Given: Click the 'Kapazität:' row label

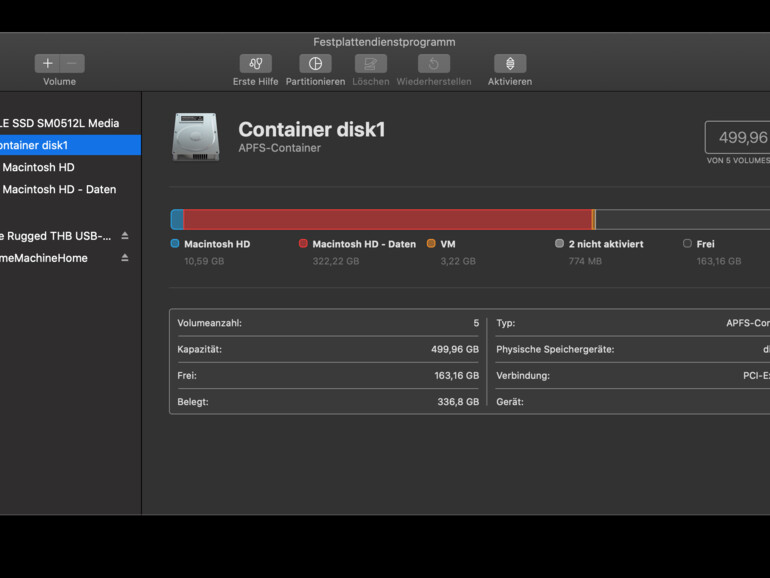Looking at the screenshot, I should click(199, 350).
